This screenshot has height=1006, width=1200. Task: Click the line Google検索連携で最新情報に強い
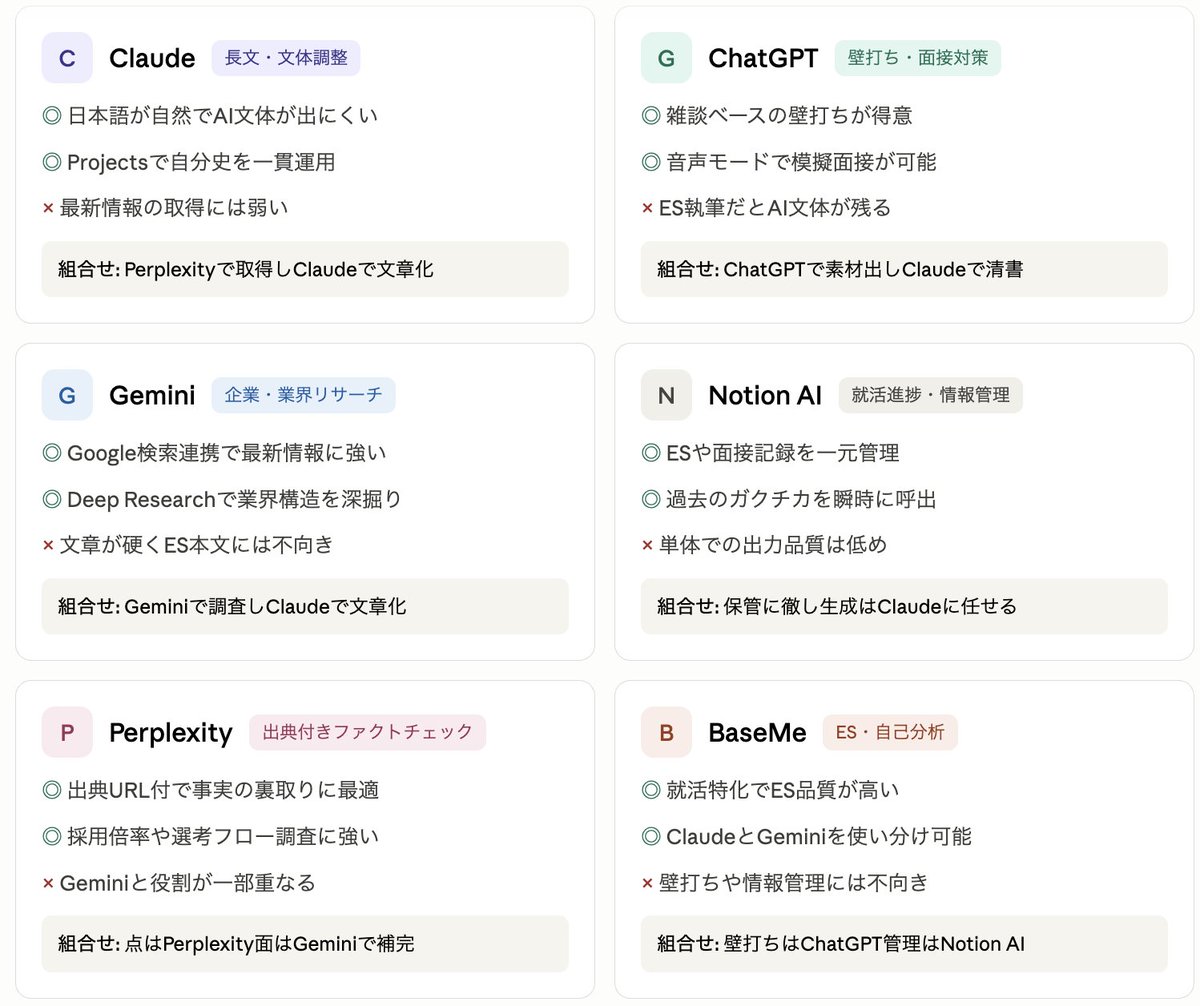tap(215, 453)
